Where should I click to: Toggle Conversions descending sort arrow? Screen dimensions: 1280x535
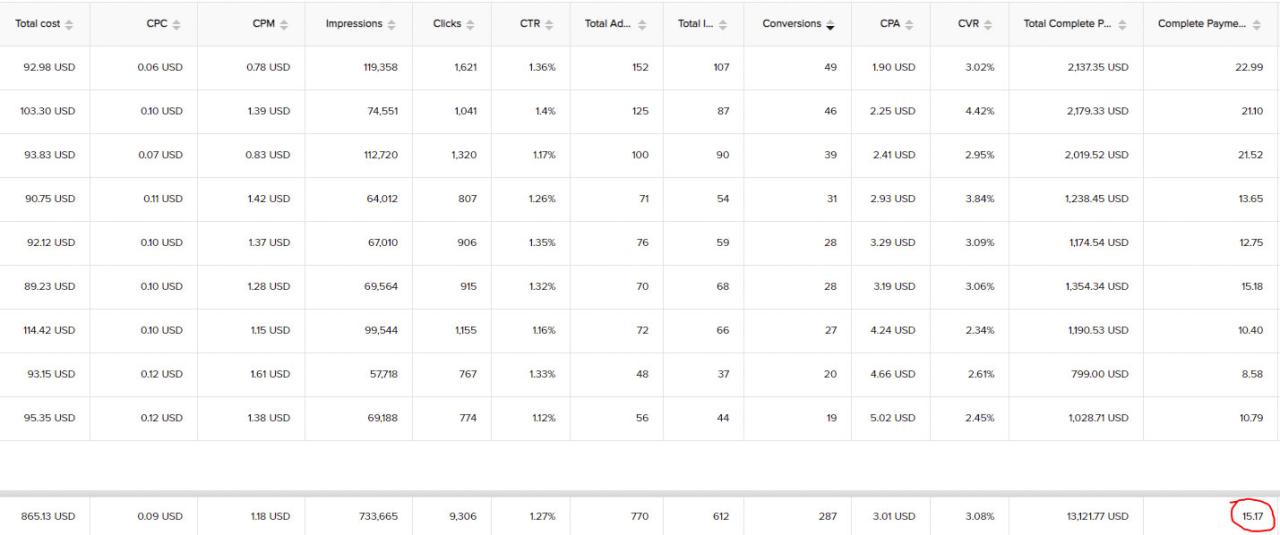[831, 23]
